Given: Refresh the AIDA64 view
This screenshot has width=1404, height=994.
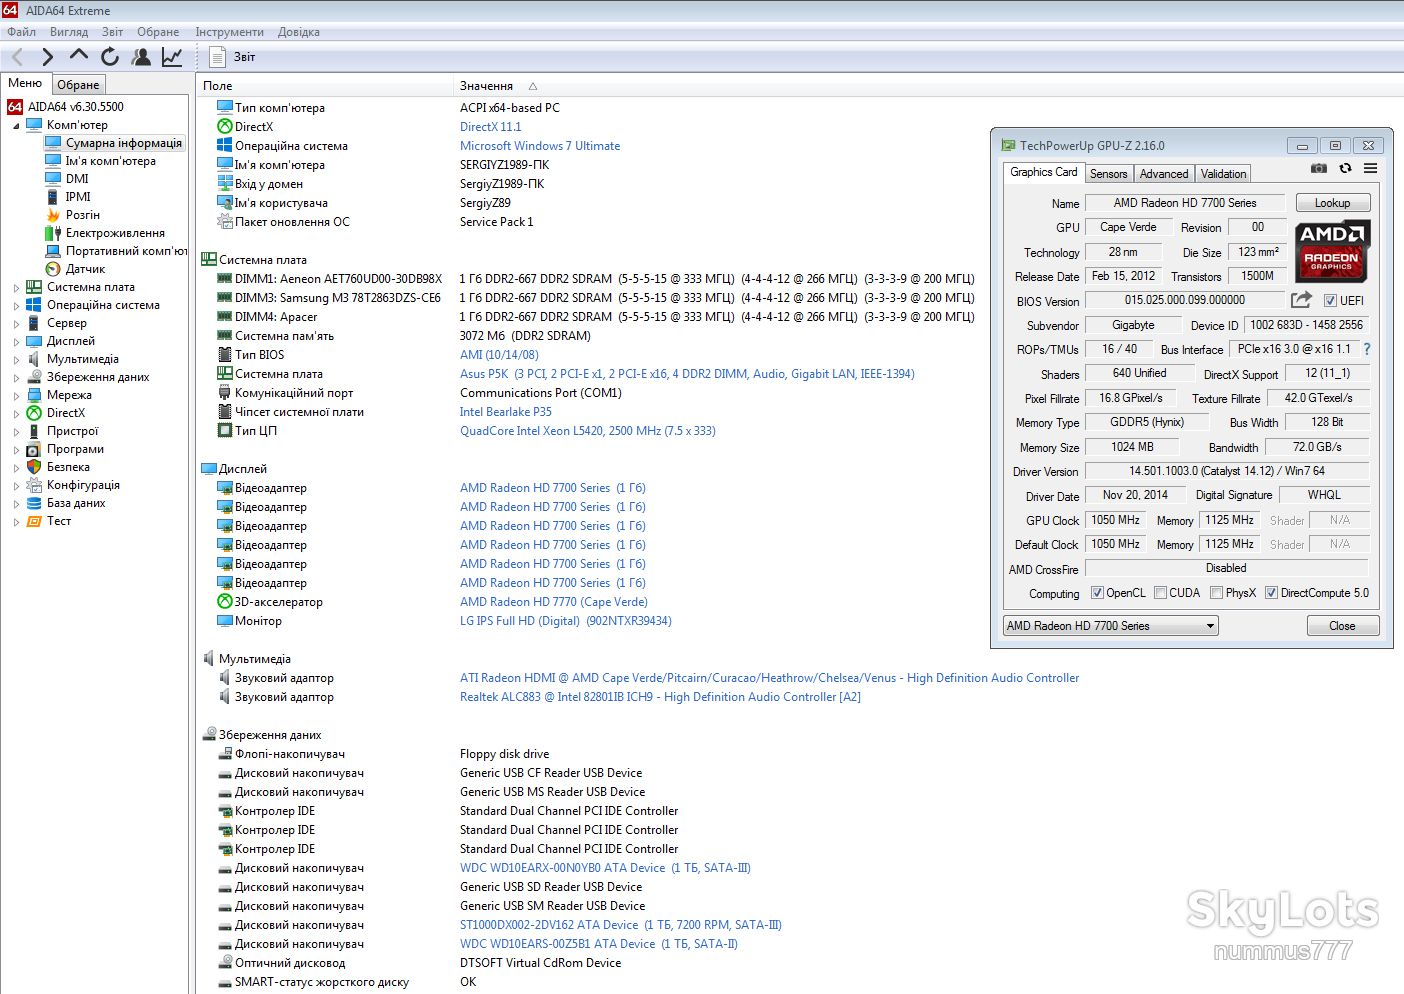Looking at the screenshot, I should pyautogui.click(x=110, y=57).
